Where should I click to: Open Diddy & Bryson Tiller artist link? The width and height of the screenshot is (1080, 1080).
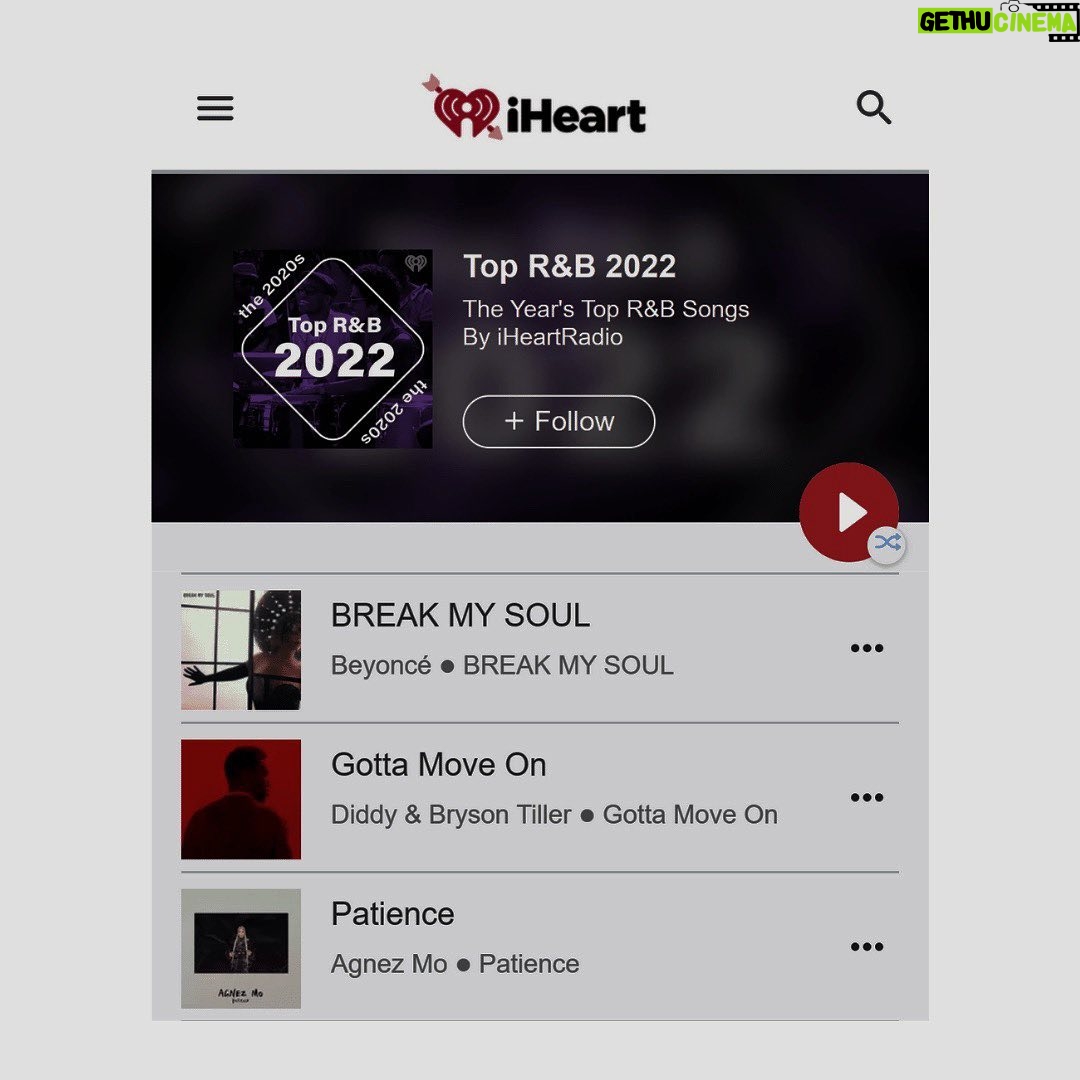click(451, 815)
